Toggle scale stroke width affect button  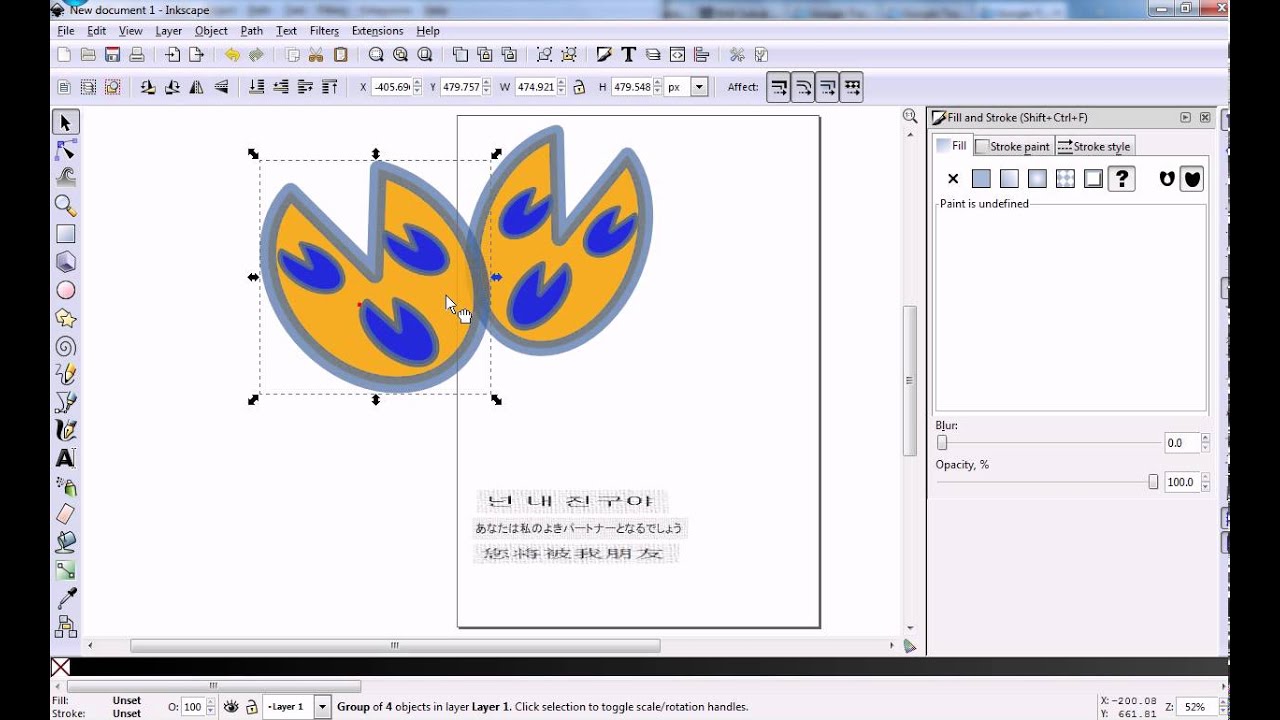click(x=779, y=87)
